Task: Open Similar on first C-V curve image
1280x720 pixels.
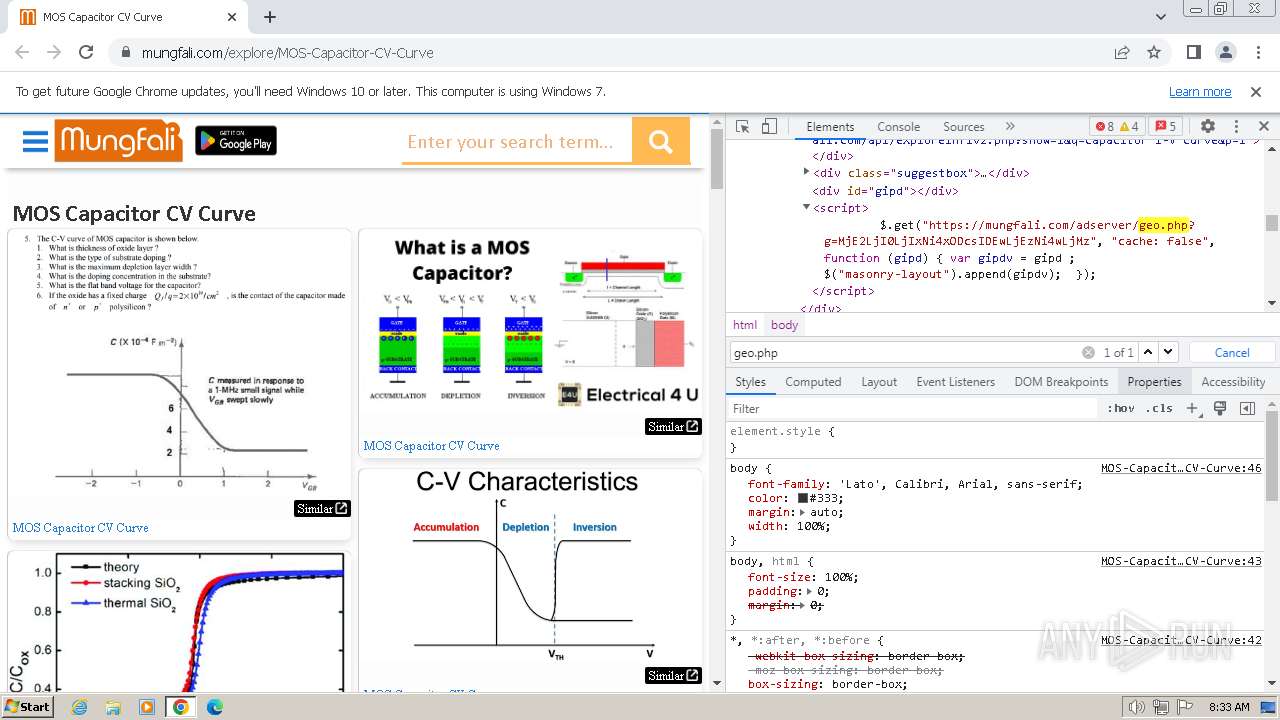Action: pyautogui.click(x=322, y=508)
